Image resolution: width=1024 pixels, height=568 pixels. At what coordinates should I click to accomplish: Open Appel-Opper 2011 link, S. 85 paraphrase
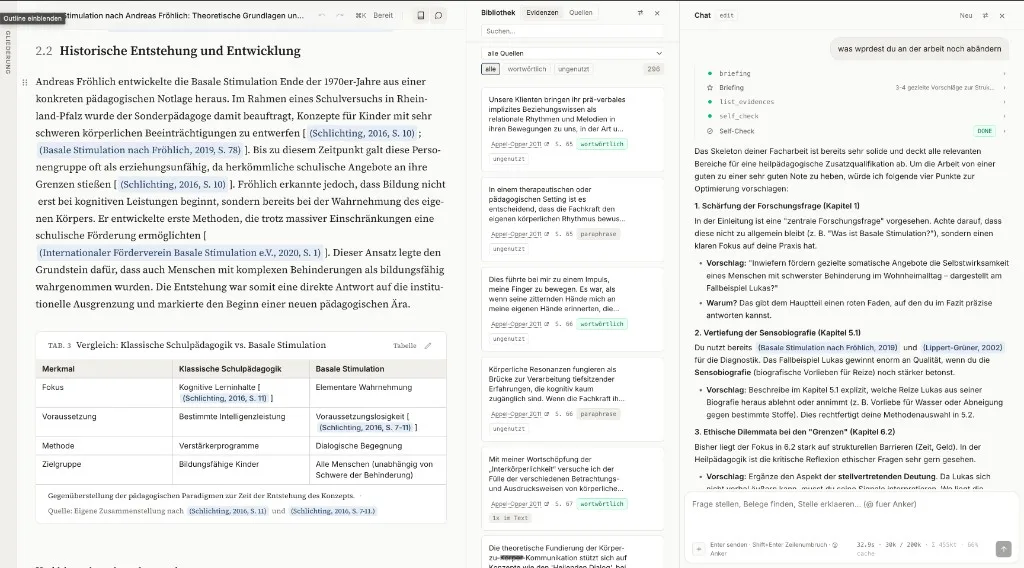pyautogui.click(x=520, y=234)
